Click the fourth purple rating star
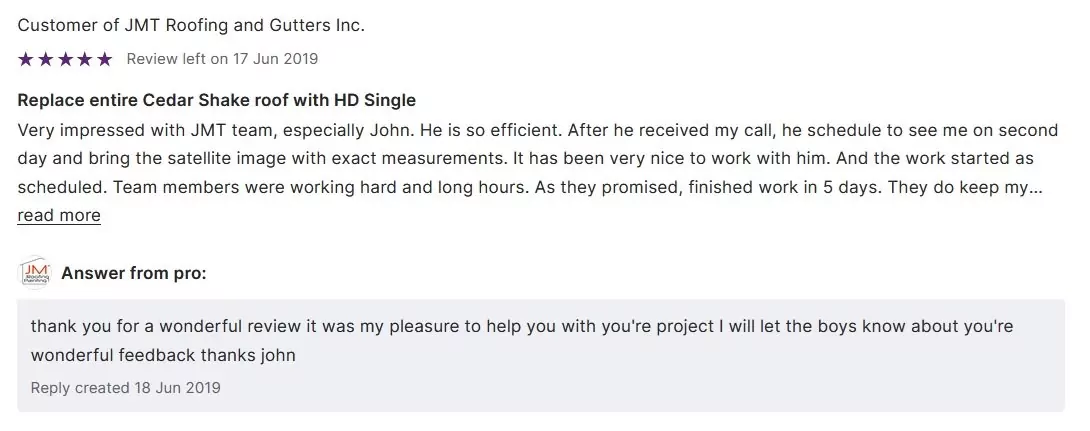Screen dimensions: 1090x431 point(85,59)
